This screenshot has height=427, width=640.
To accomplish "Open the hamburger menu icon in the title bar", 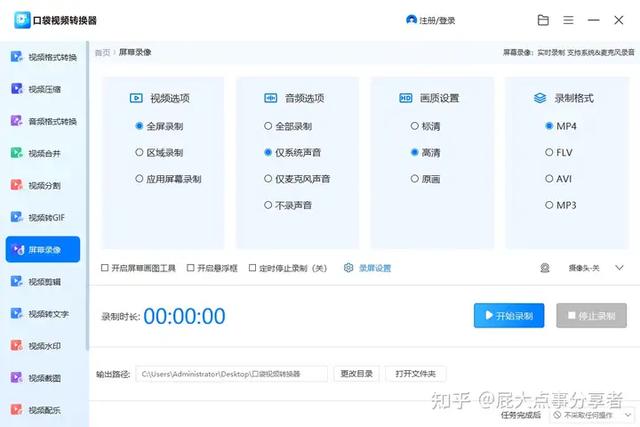I will 568,20.
